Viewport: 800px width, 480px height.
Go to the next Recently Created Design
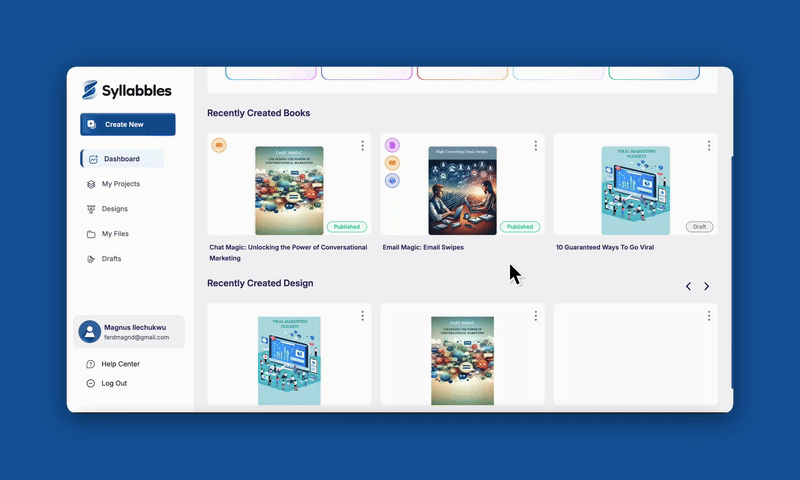click(706, 287)
